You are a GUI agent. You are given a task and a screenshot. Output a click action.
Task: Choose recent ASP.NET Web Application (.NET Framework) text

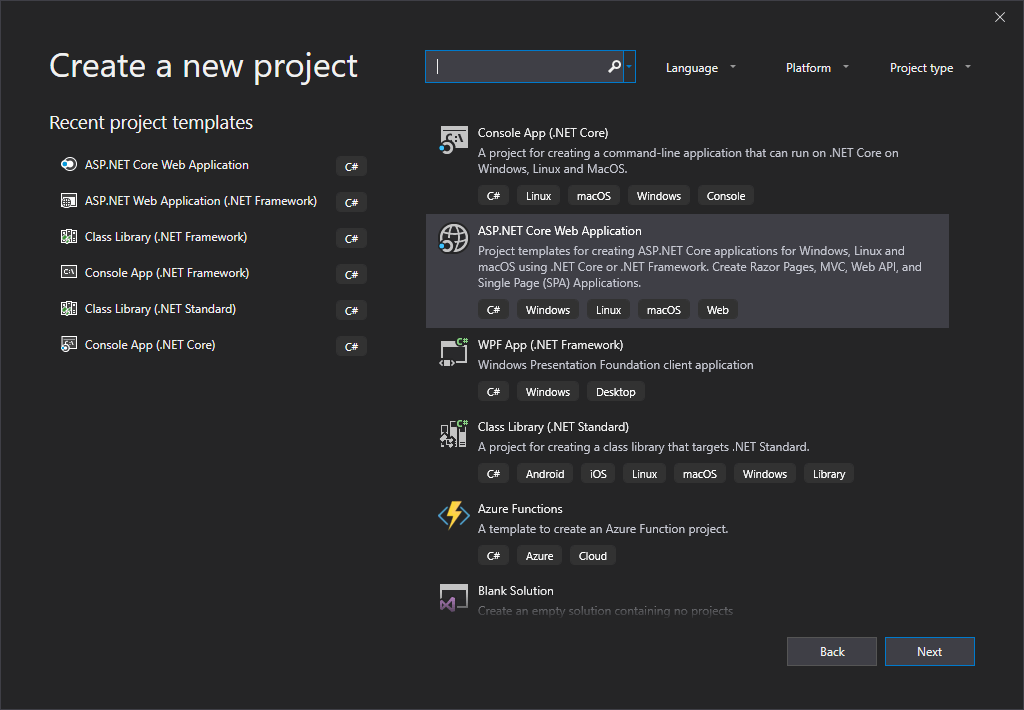tap(200, 201)
